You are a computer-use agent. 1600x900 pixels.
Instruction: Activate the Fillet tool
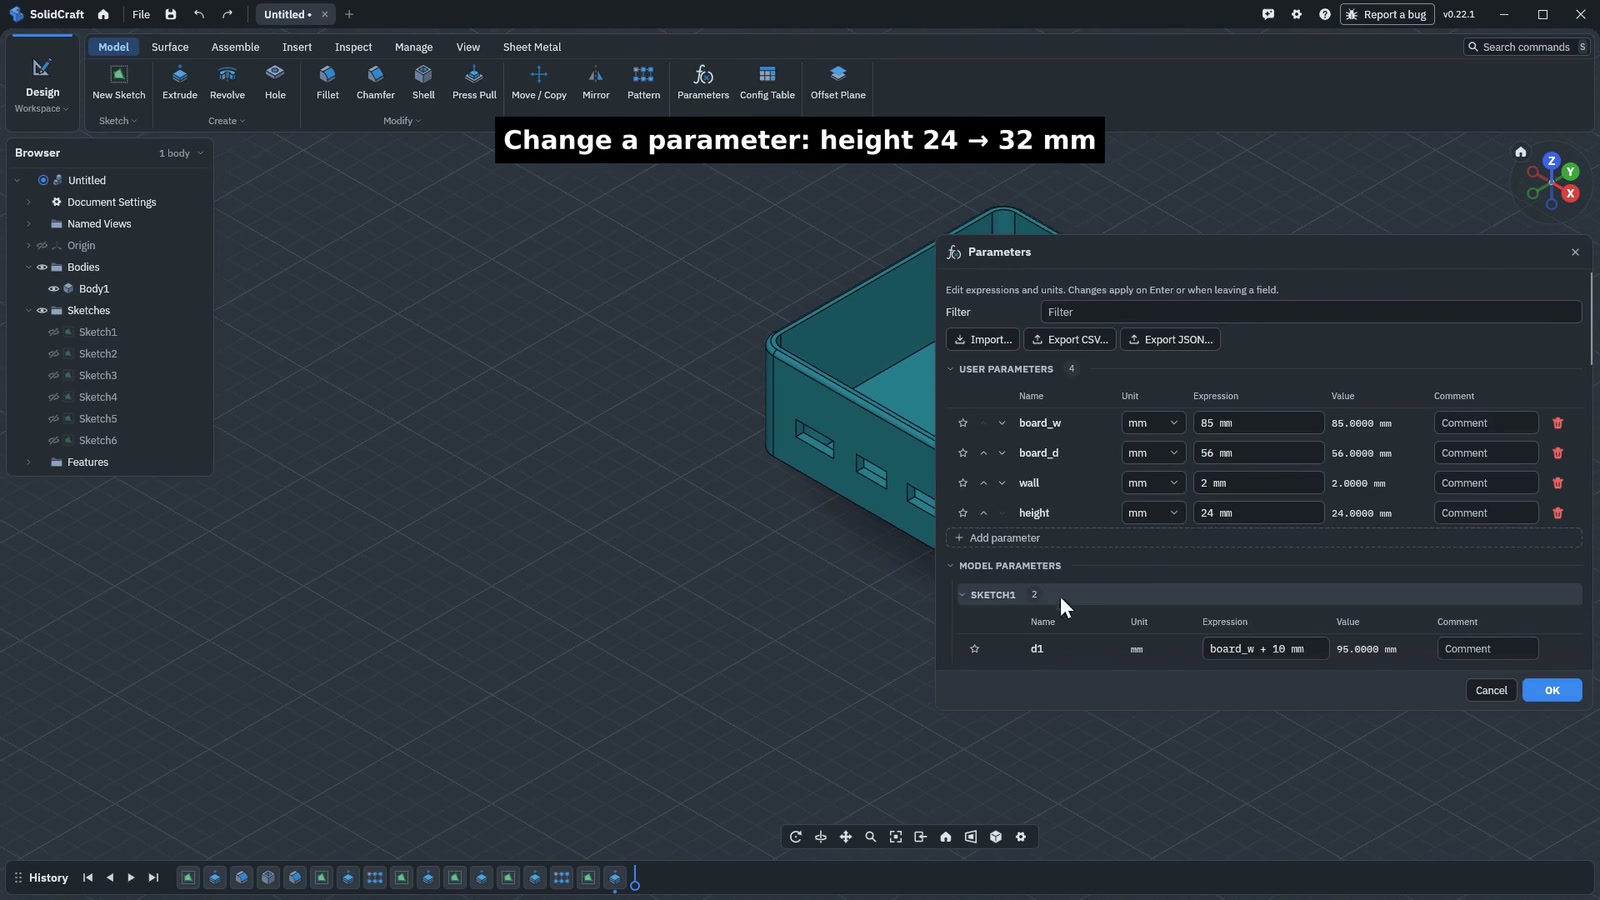pos(327,83)
